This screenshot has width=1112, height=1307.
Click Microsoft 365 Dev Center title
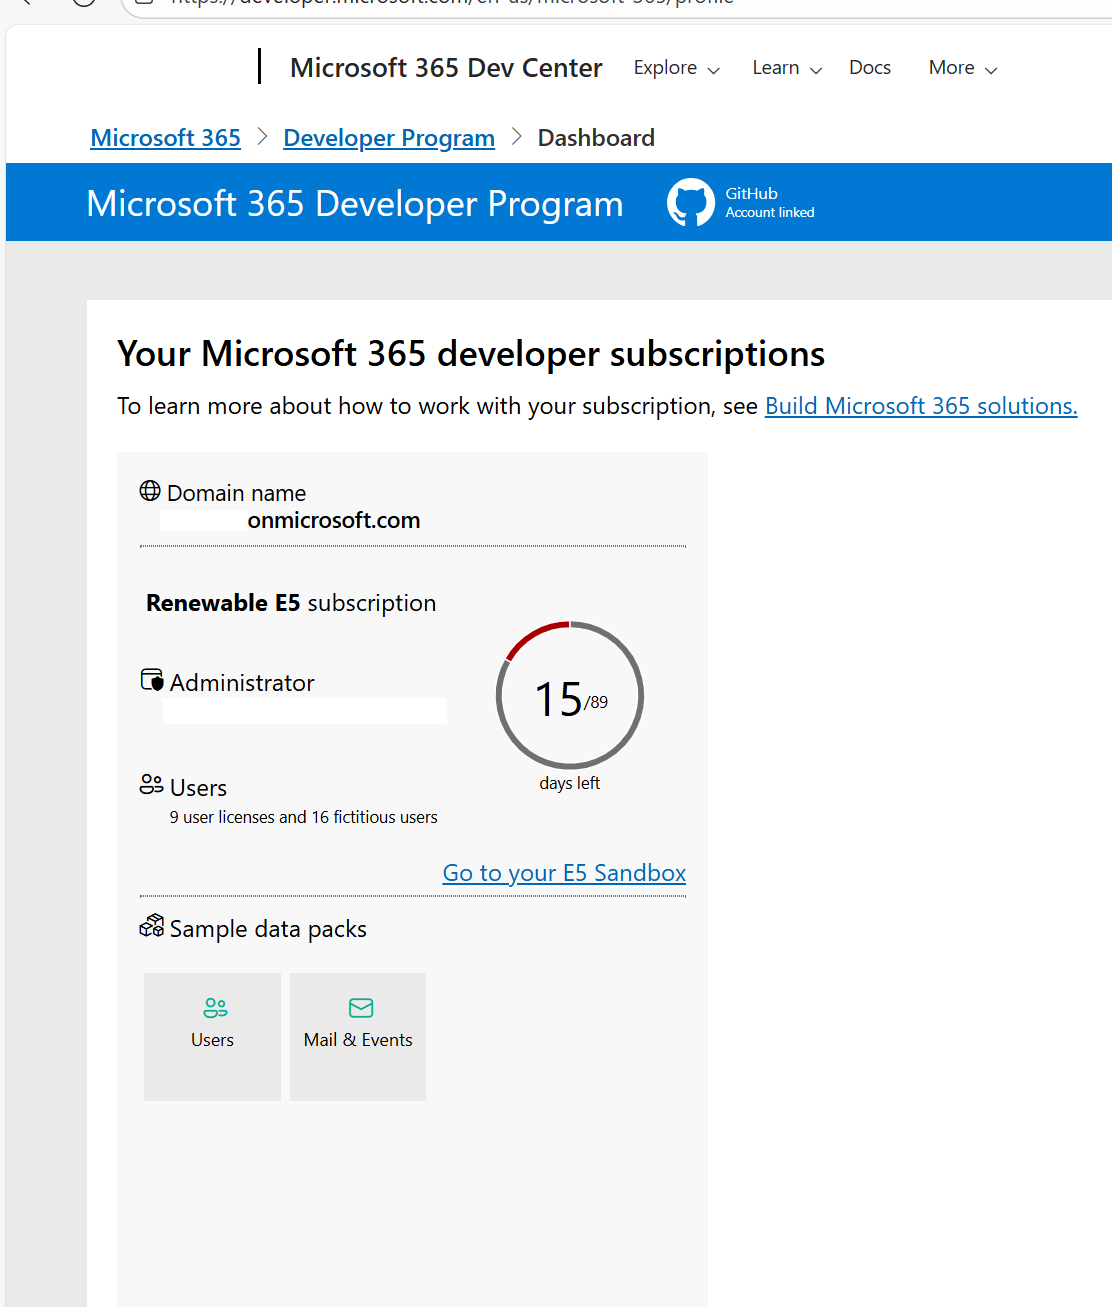446,68
